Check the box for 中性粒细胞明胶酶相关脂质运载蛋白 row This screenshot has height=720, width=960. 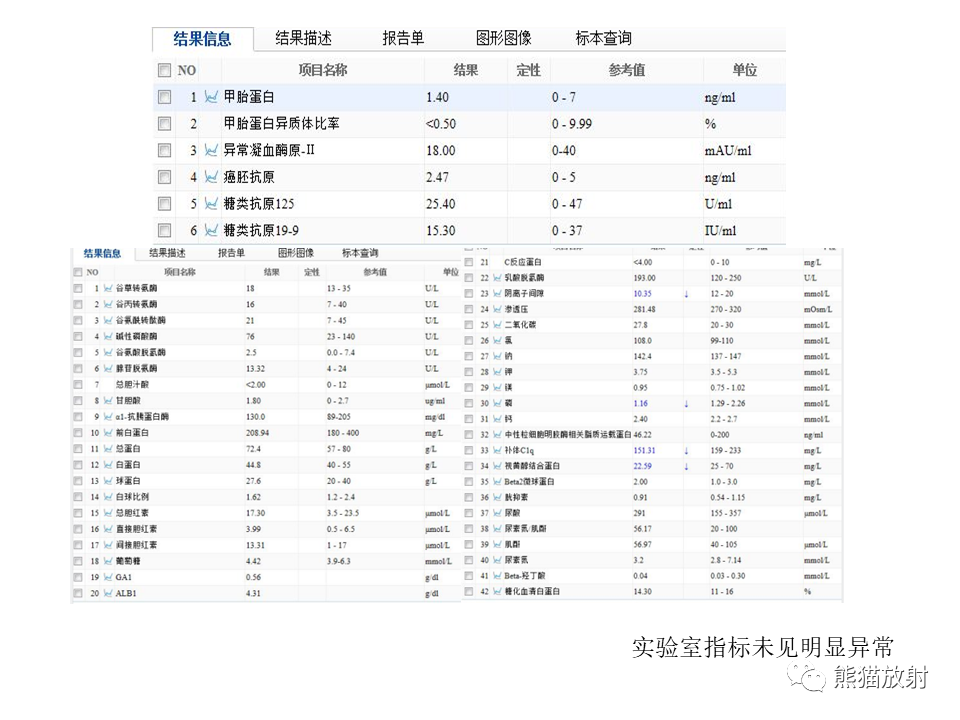coord(468,435)
